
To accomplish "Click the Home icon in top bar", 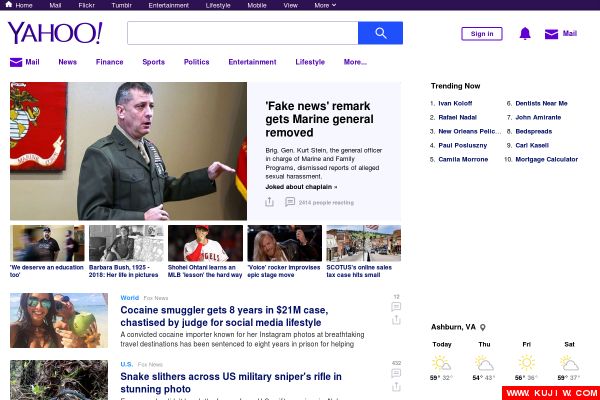I will click(9, 5).
